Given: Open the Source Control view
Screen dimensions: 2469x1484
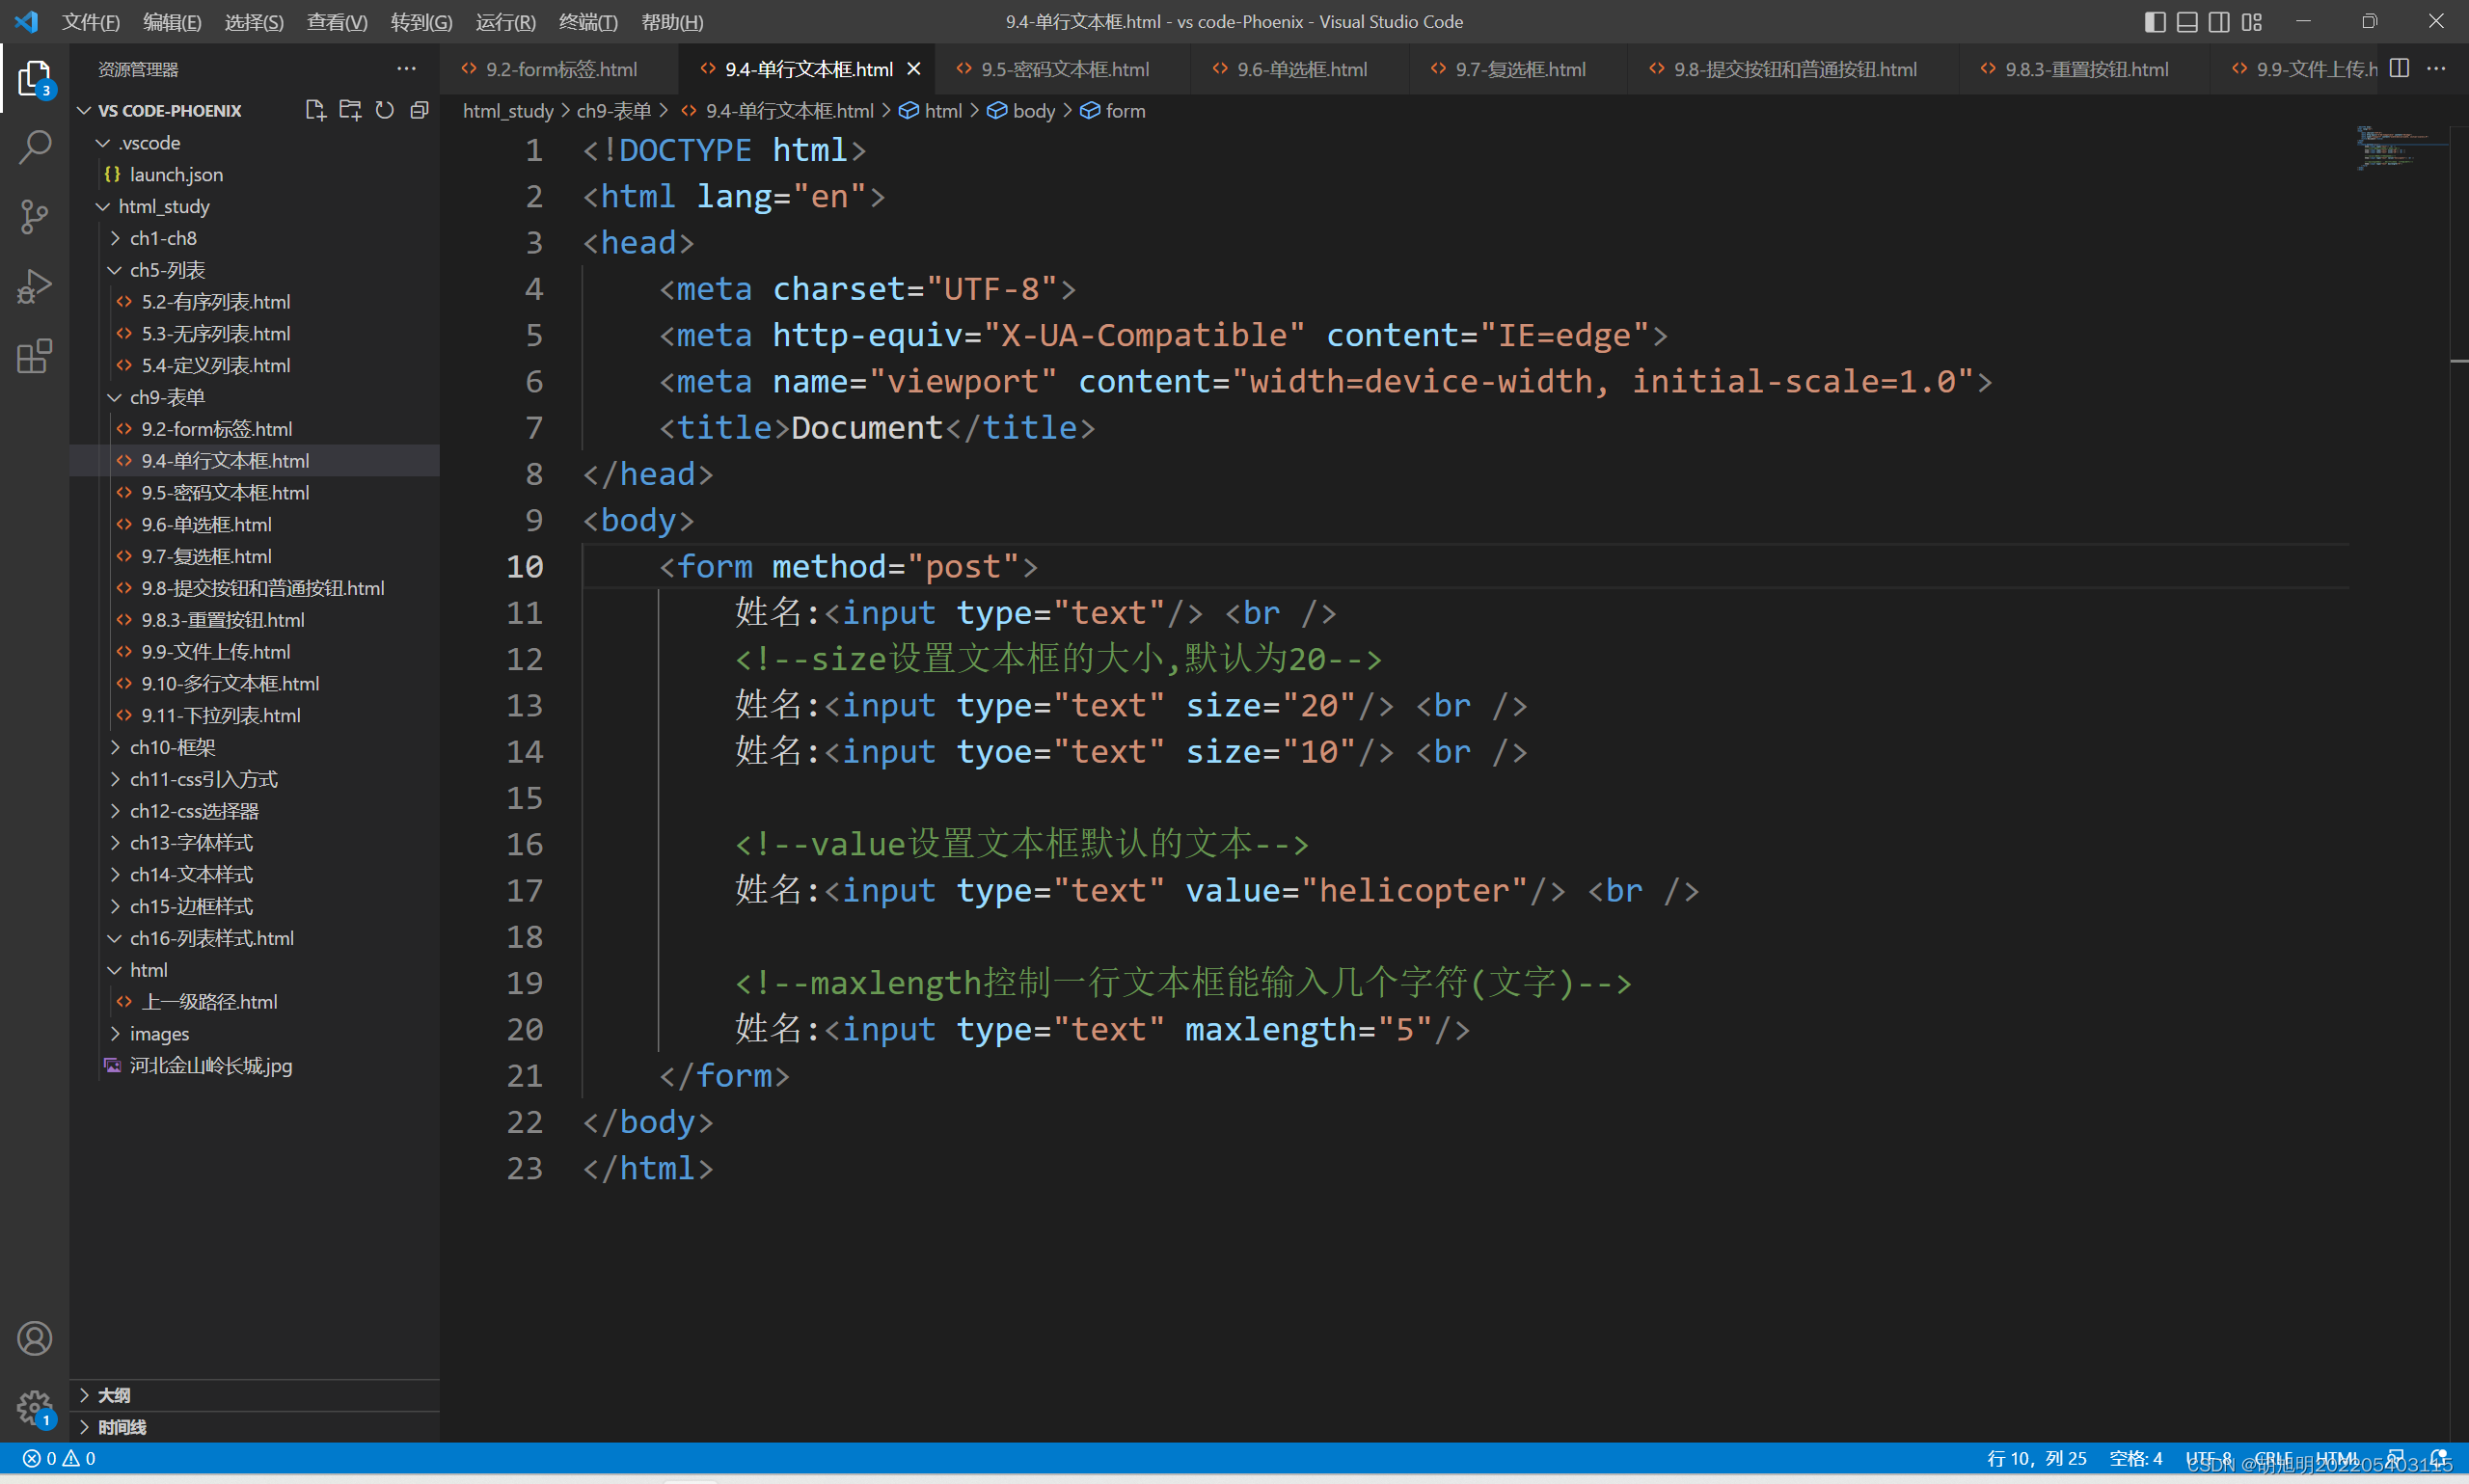Looking at the screenshot, I should pos(34,216).
